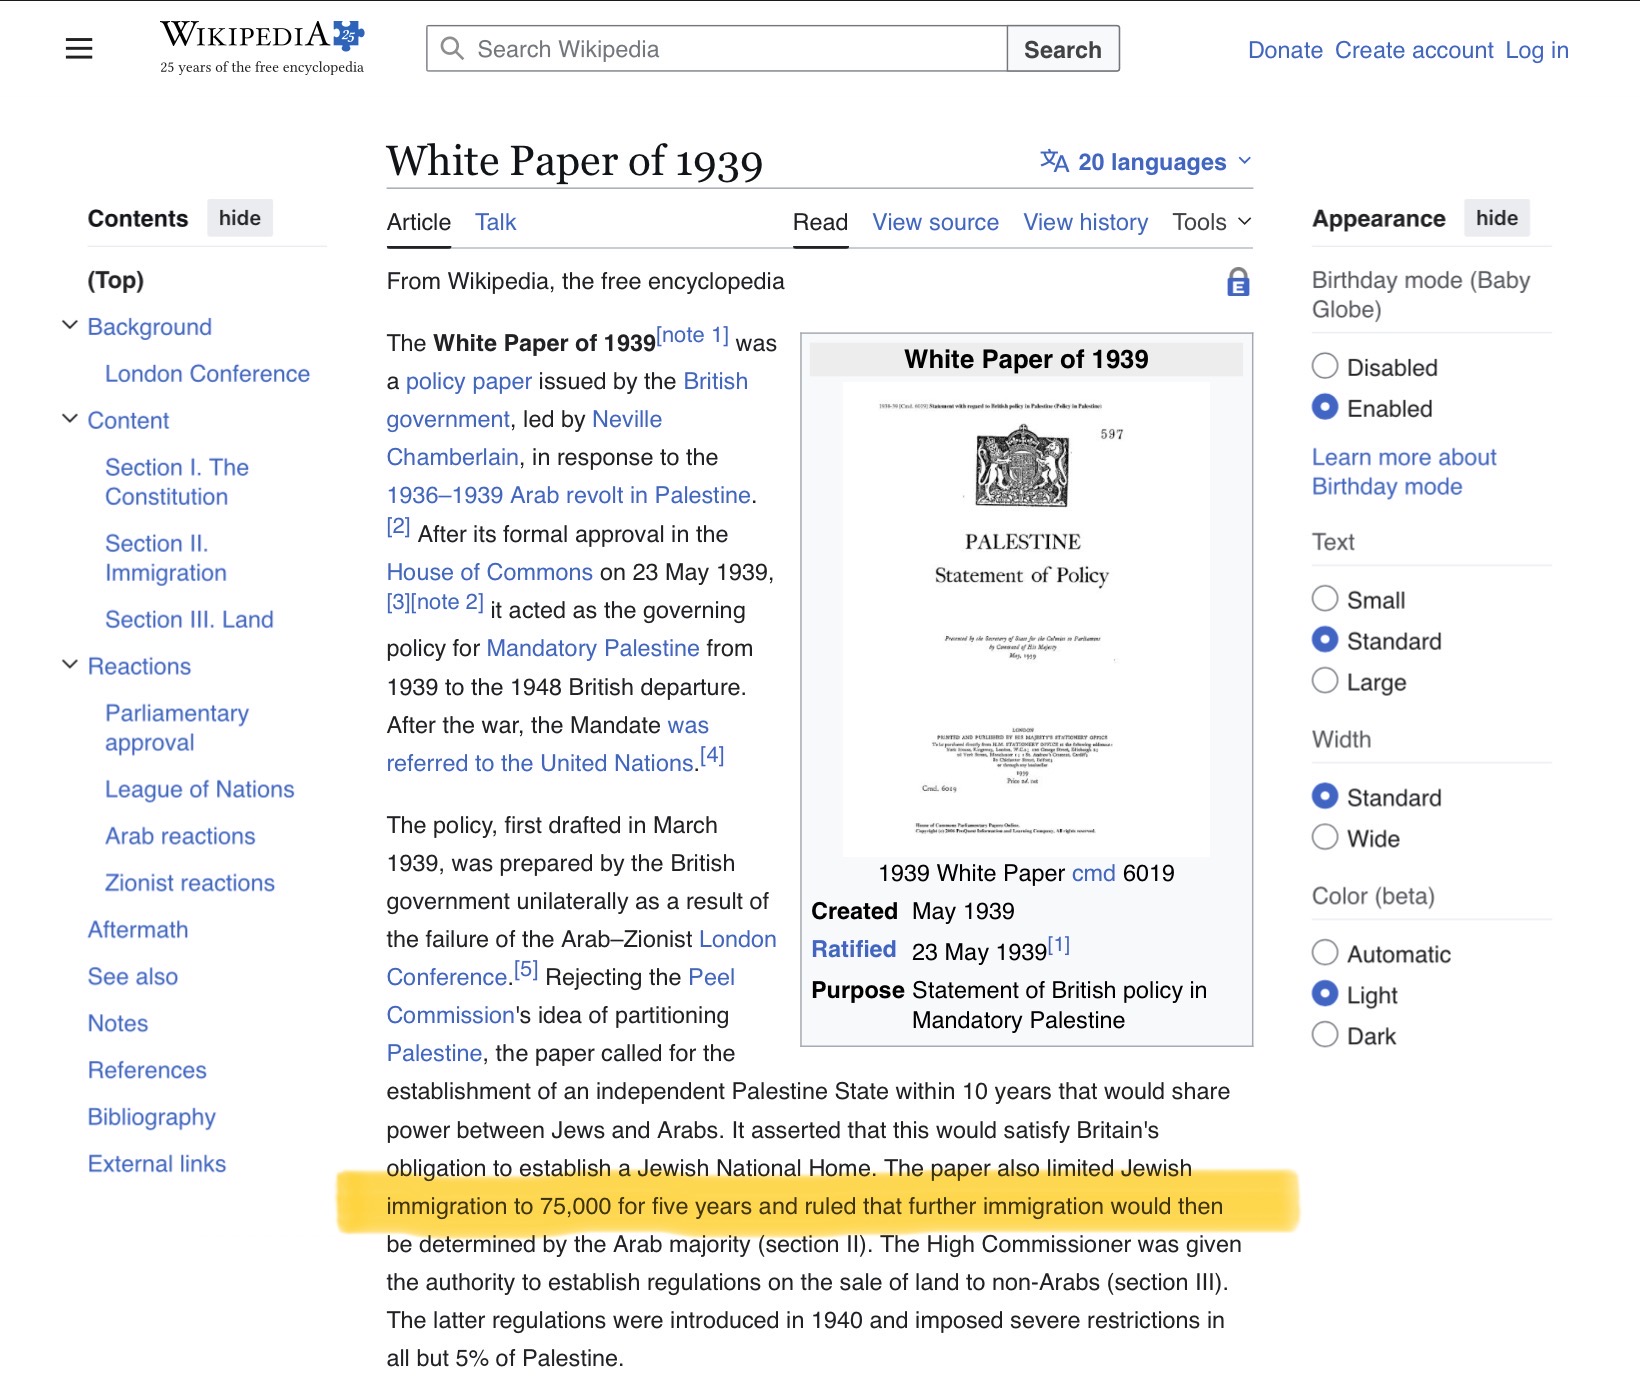Open footnote reference note 1
Screen dimensions: 1640x1393
pyautogui.click(x=692, y=336)
